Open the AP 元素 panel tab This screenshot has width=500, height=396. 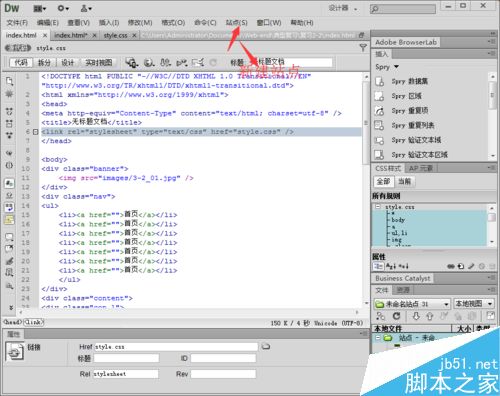tap(421, 168)
